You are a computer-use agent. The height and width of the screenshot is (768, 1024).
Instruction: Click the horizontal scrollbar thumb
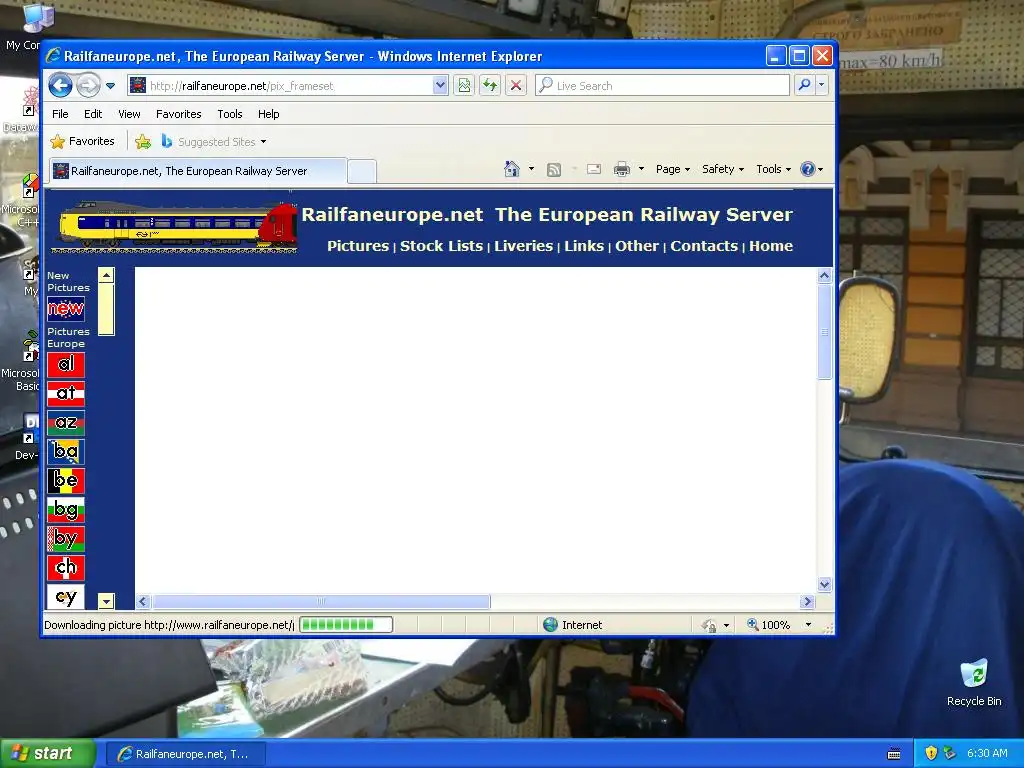coord(321,601)
